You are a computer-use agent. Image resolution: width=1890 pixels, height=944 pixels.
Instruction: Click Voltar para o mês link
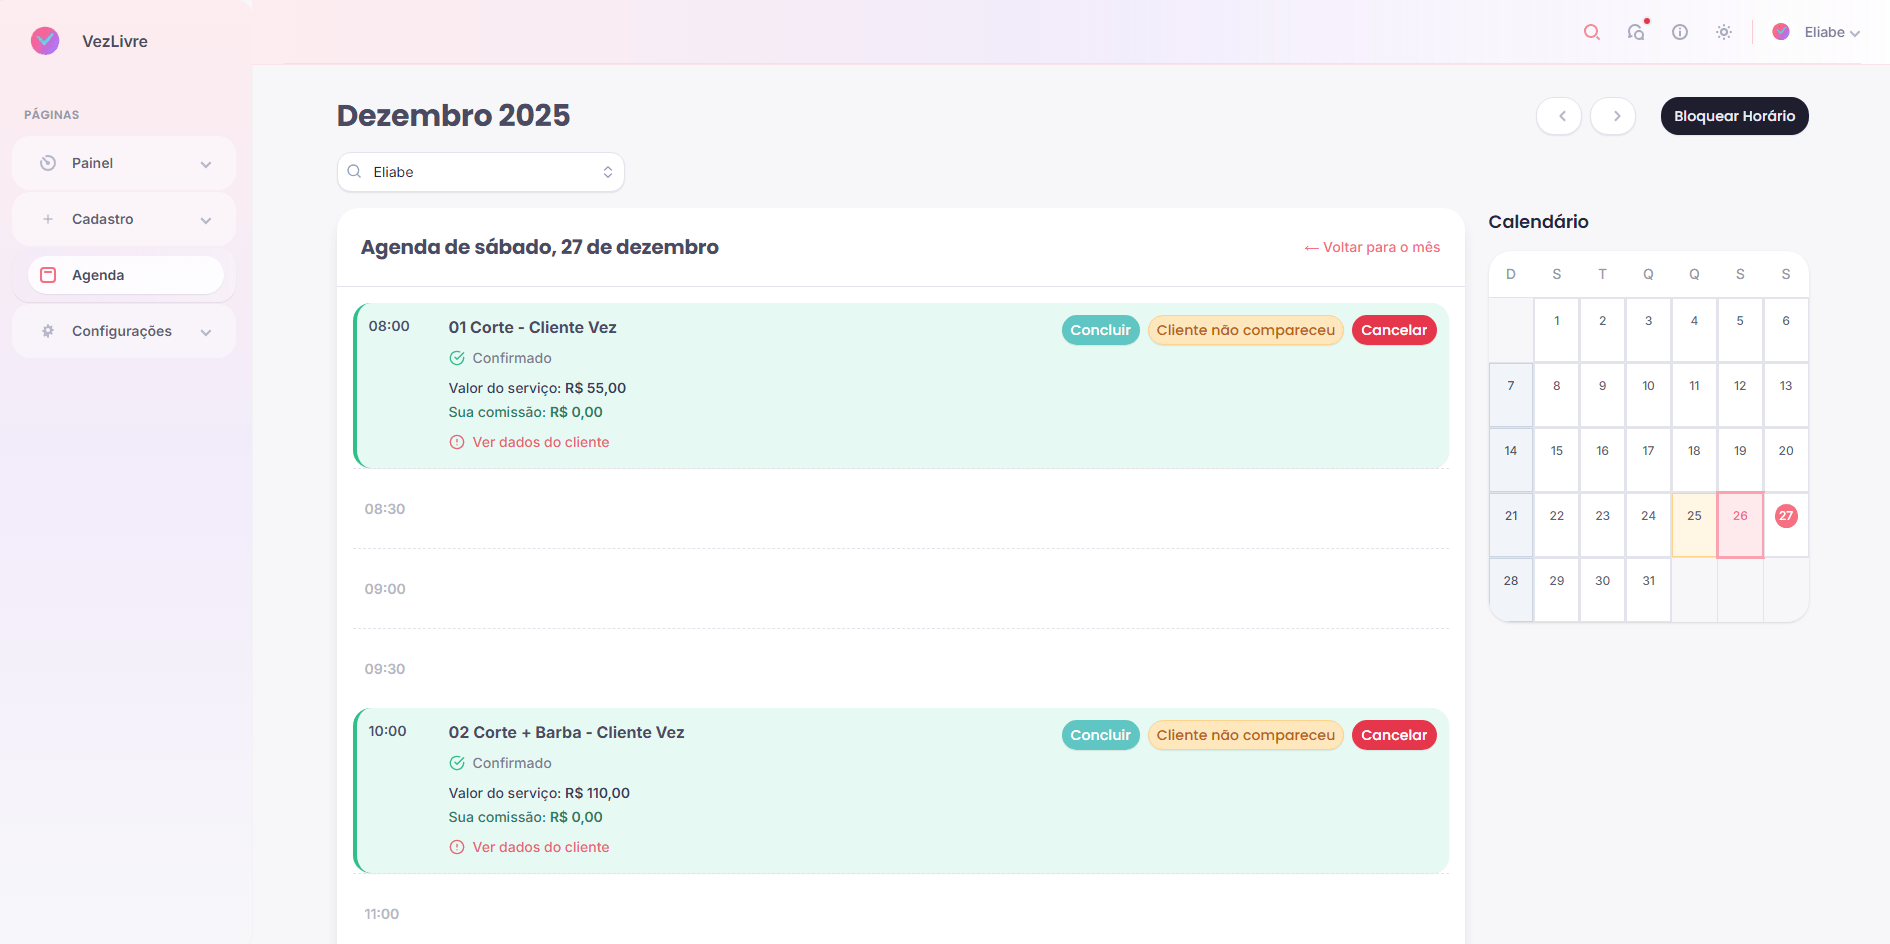[1372, 247]
